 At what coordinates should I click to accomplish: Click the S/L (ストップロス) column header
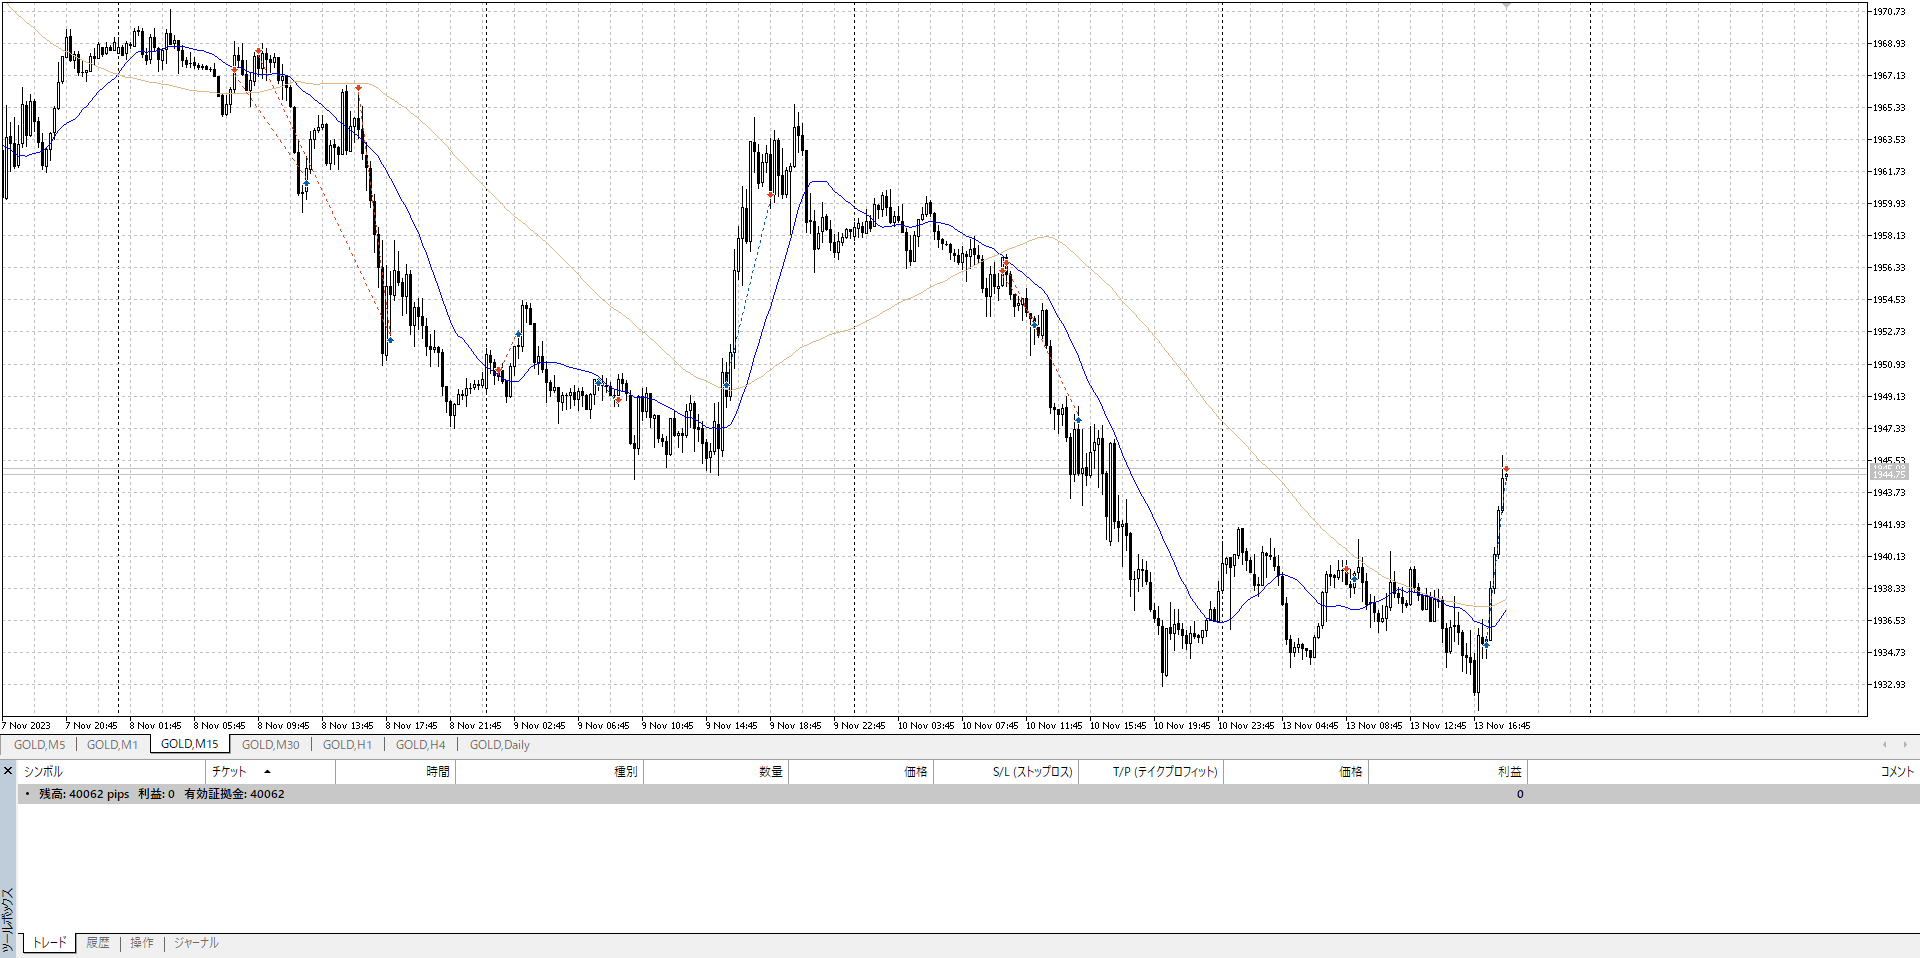1032,772
